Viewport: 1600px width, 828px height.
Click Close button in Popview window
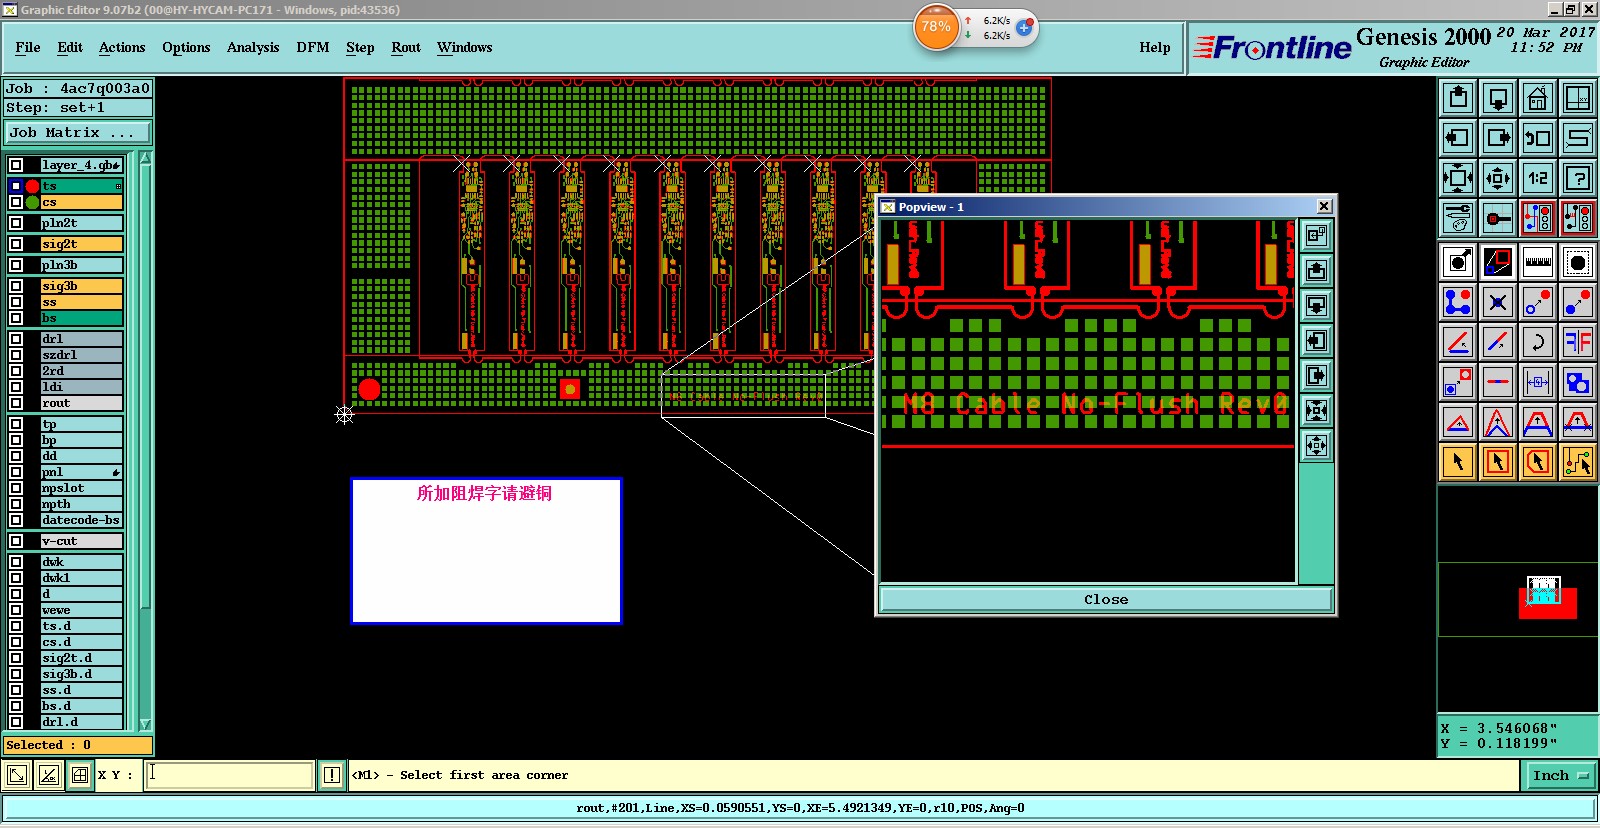coord(1106,599)
